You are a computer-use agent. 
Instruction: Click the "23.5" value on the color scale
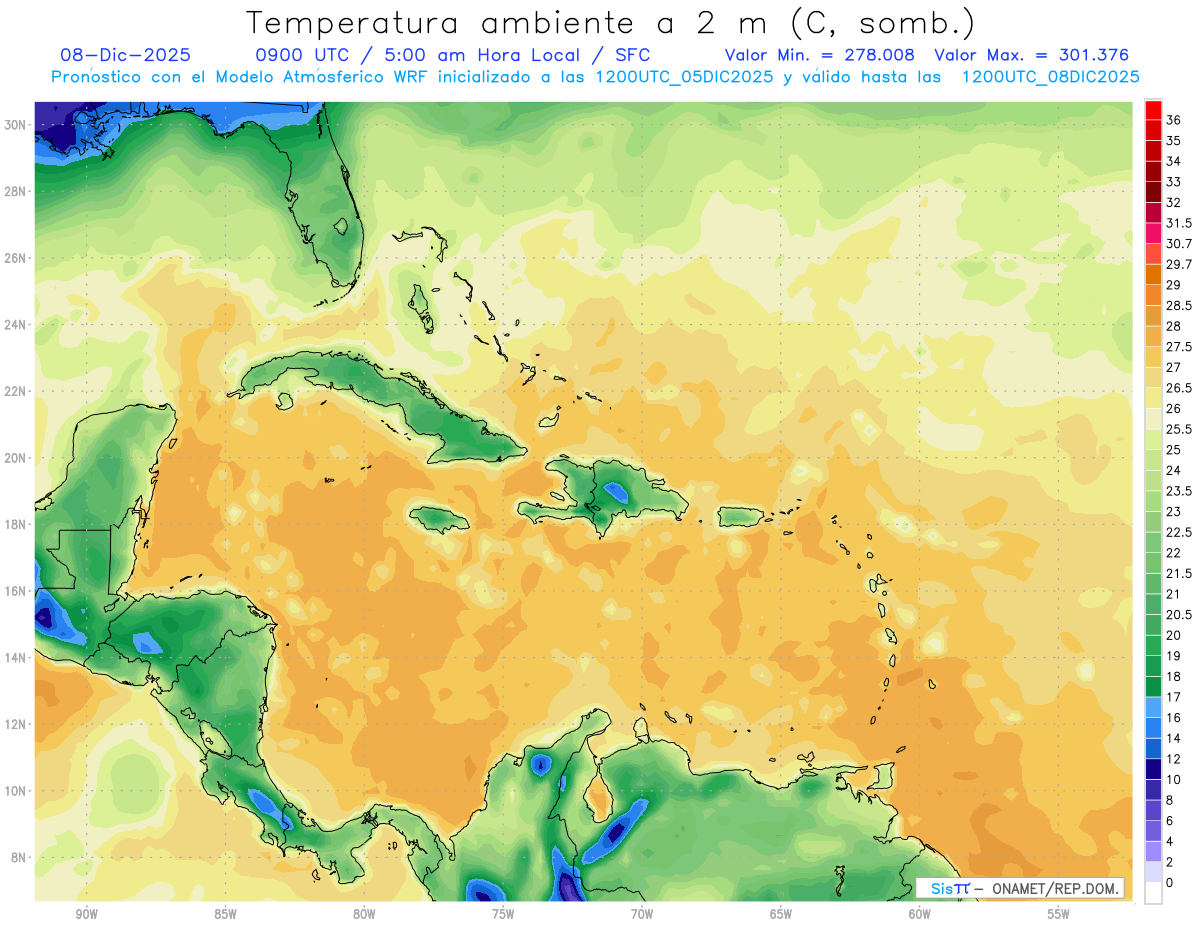[1179, 491]
